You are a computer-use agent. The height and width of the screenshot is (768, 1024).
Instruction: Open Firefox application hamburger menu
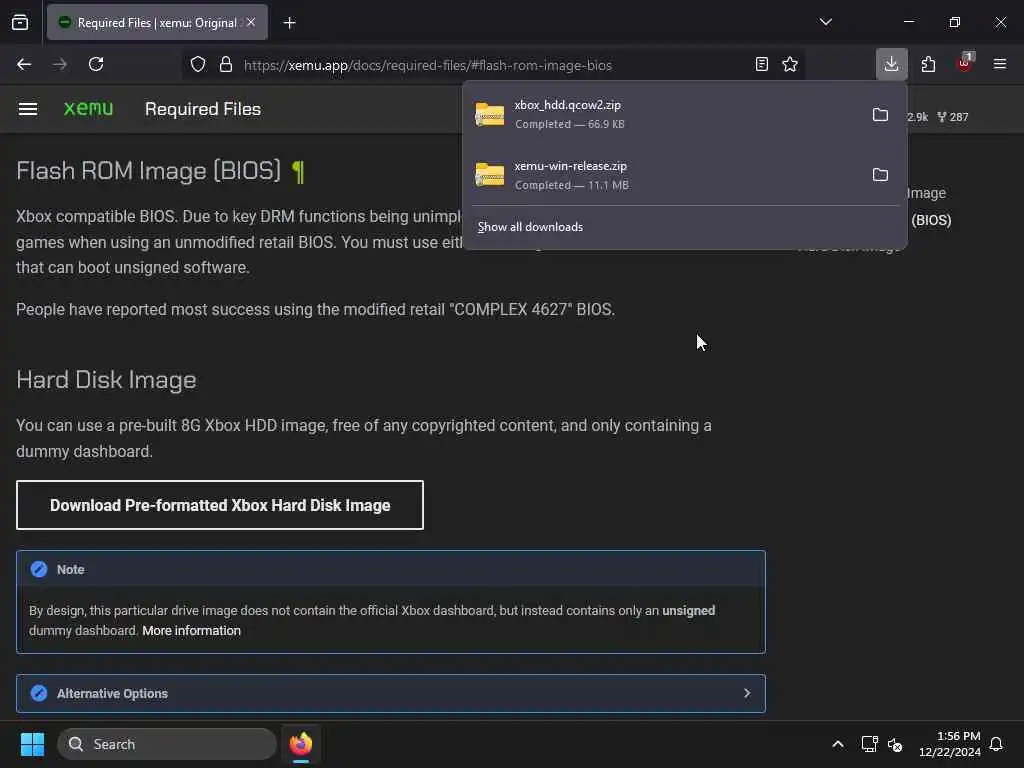(1000, 64)
